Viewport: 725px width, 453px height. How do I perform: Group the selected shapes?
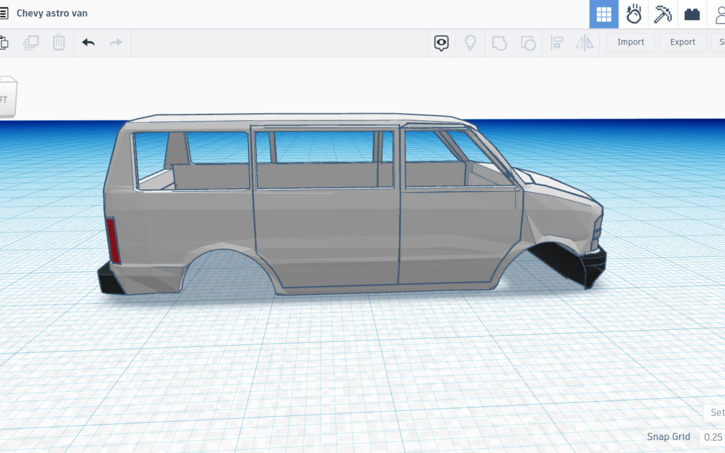point(499,43)
